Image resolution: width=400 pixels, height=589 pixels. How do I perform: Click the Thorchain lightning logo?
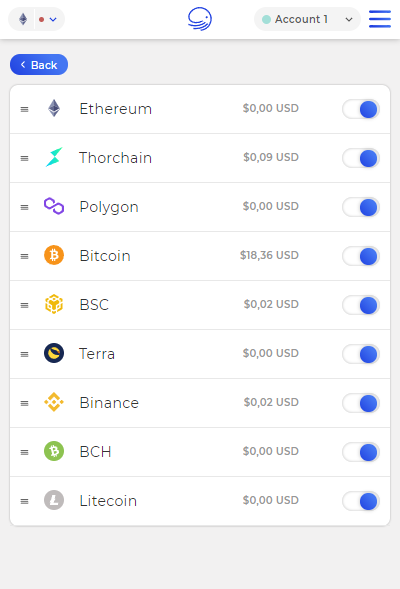point(54,157)
